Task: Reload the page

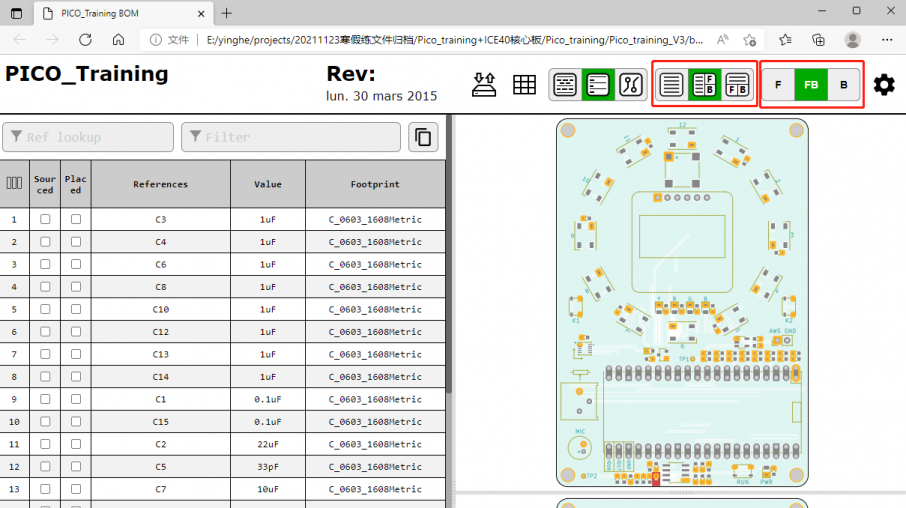Action: (86, 40)
